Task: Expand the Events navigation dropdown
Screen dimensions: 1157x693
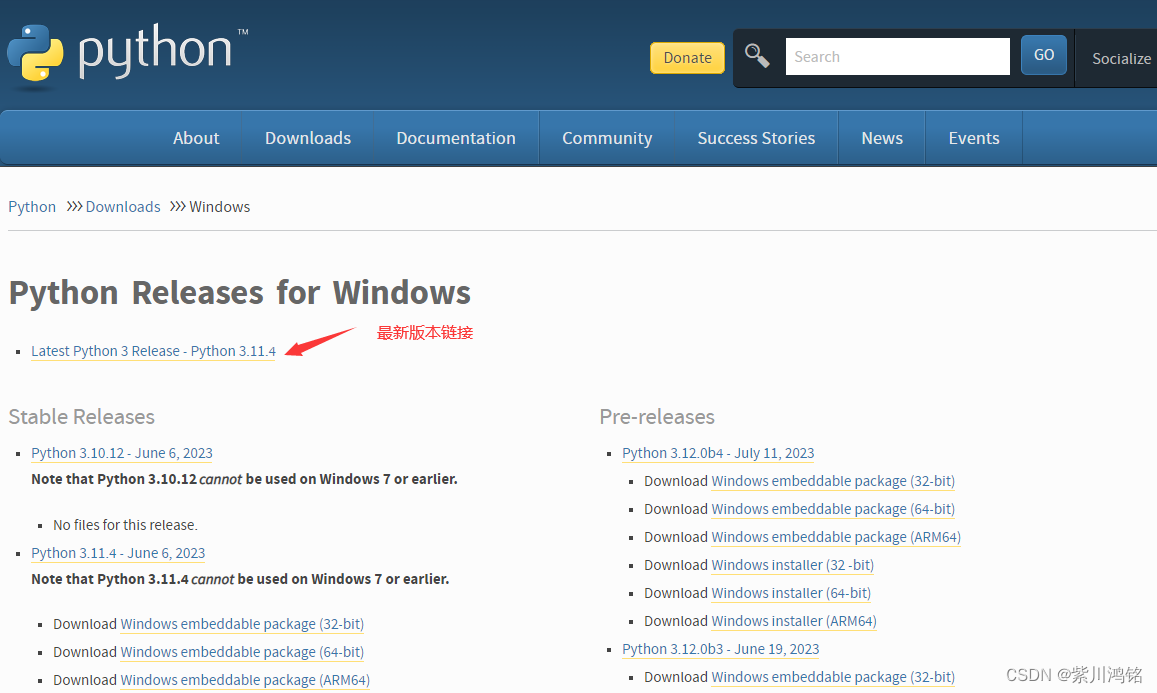Action: coord(973,137)
